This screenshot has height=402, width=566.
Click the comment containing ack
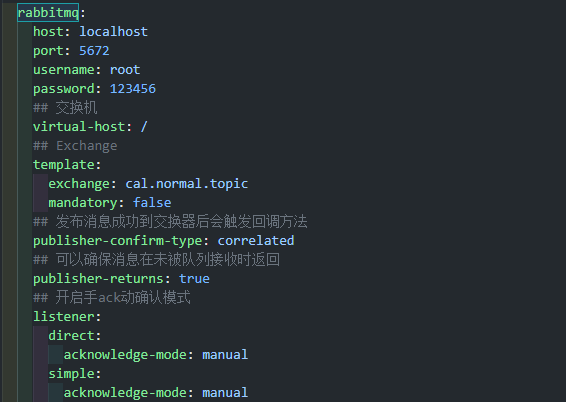point(112,298)
